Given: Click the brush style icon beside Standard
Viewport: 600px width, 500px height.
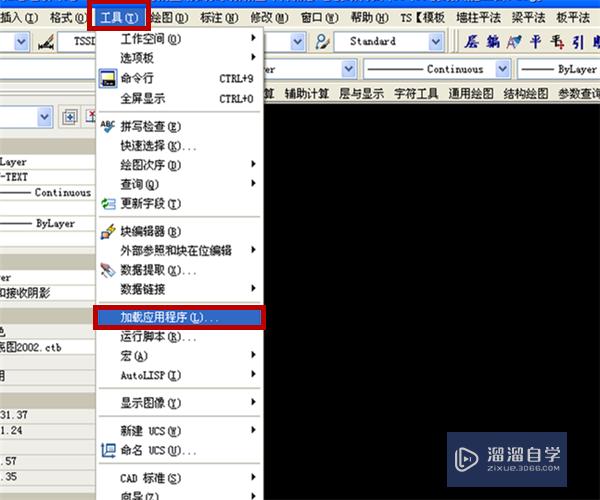Looking at the screenshot, I should click(322, 41).
